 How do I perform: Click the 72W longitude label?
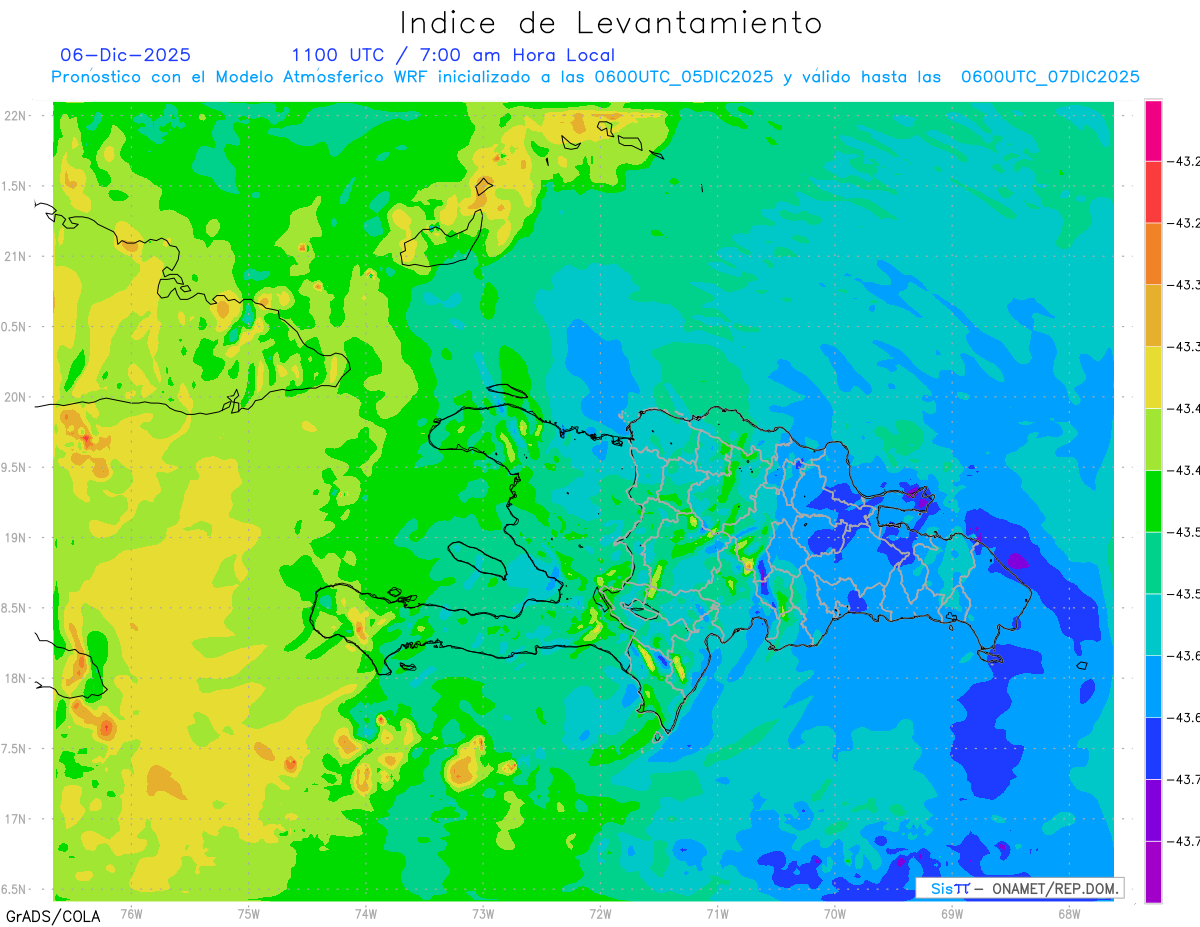(600, 912)
